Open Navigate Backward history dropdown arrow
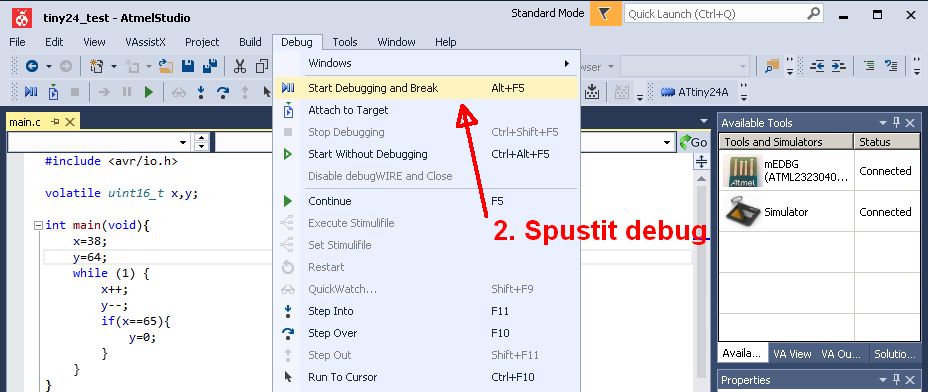 coord(49,67)
